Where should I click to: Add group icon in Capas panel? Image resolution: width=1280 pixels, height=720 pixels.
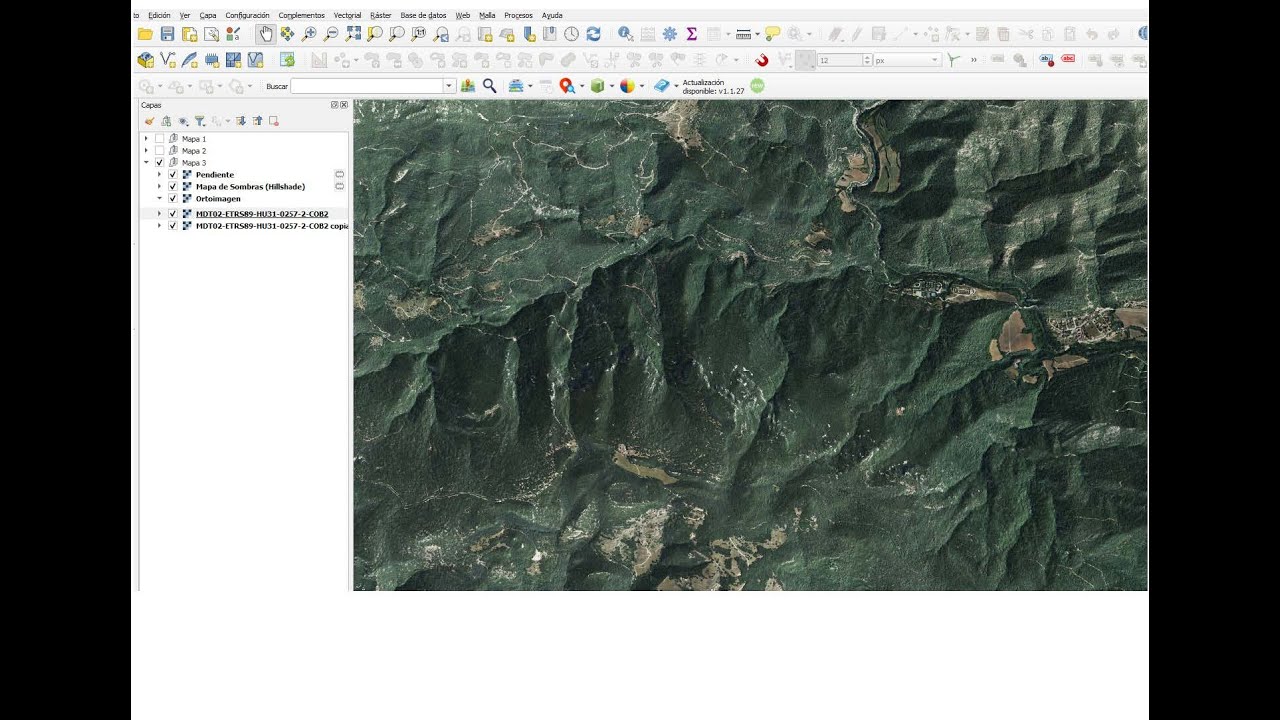pyautogui.click(x=166, y=121)
